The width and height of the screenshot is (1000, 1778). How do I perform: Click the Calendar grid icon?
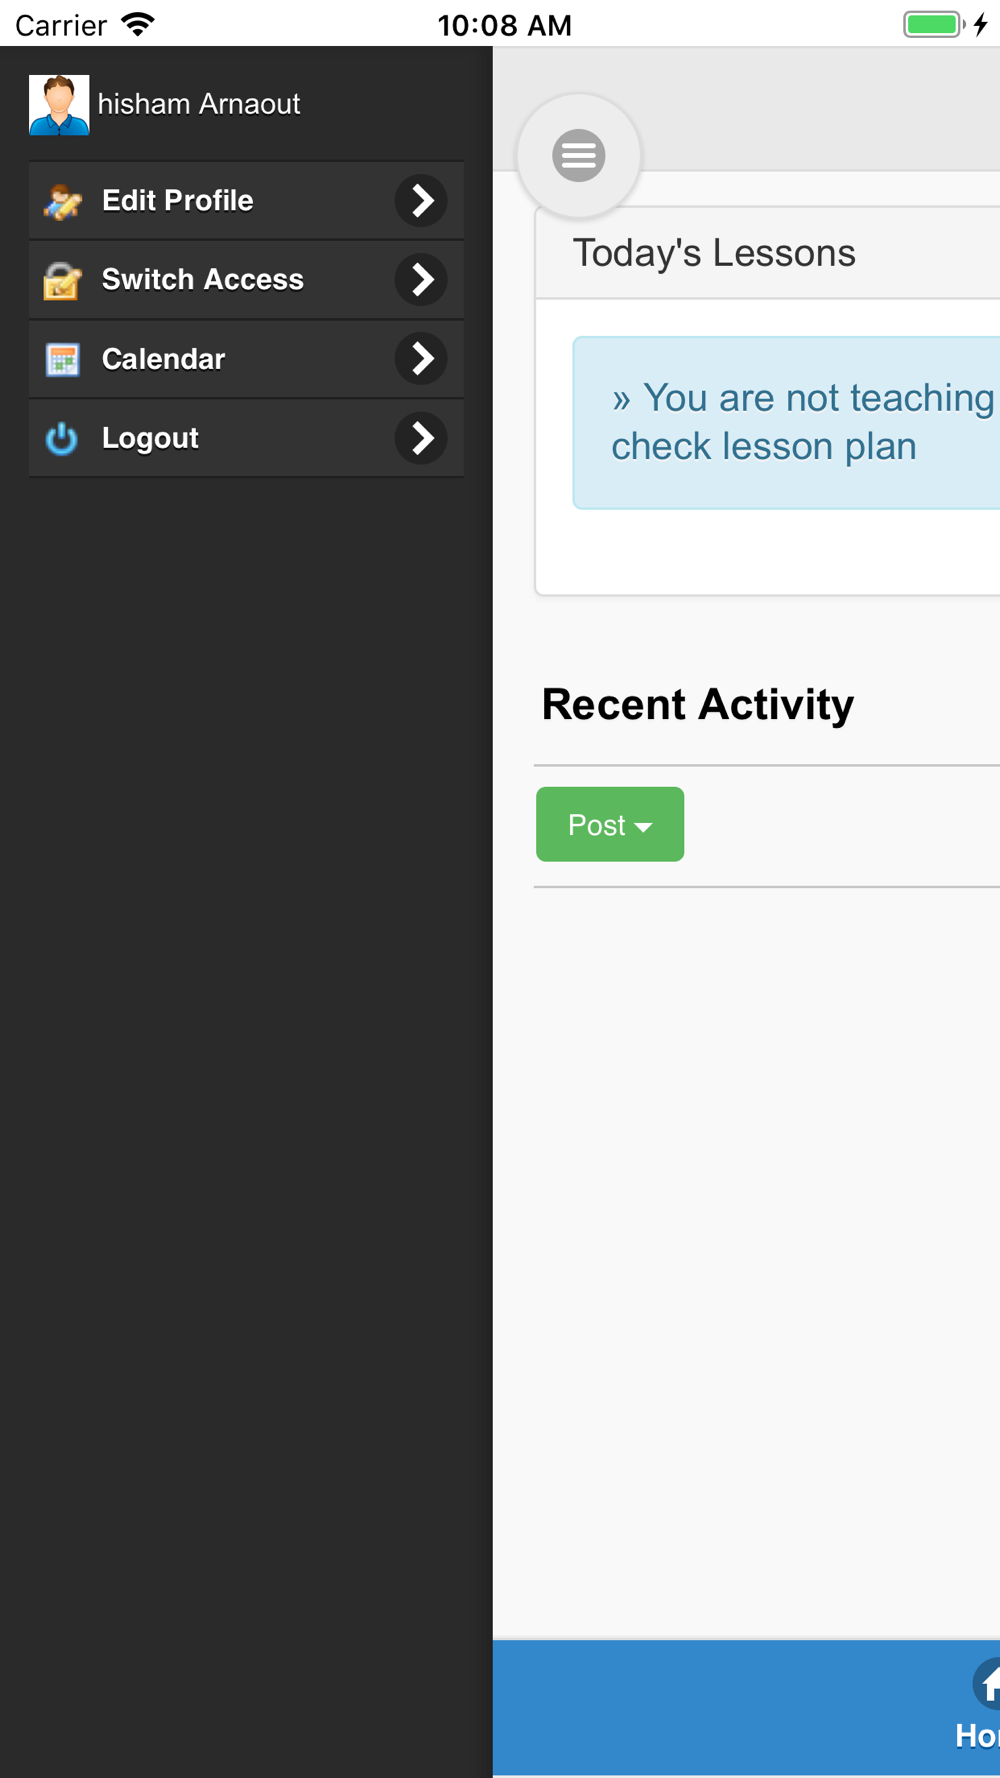coord(62,359)
